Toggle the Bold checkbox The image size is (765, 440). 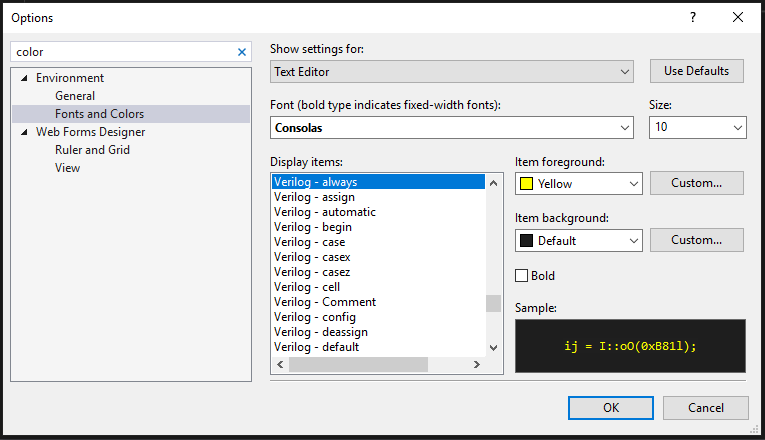522,276
